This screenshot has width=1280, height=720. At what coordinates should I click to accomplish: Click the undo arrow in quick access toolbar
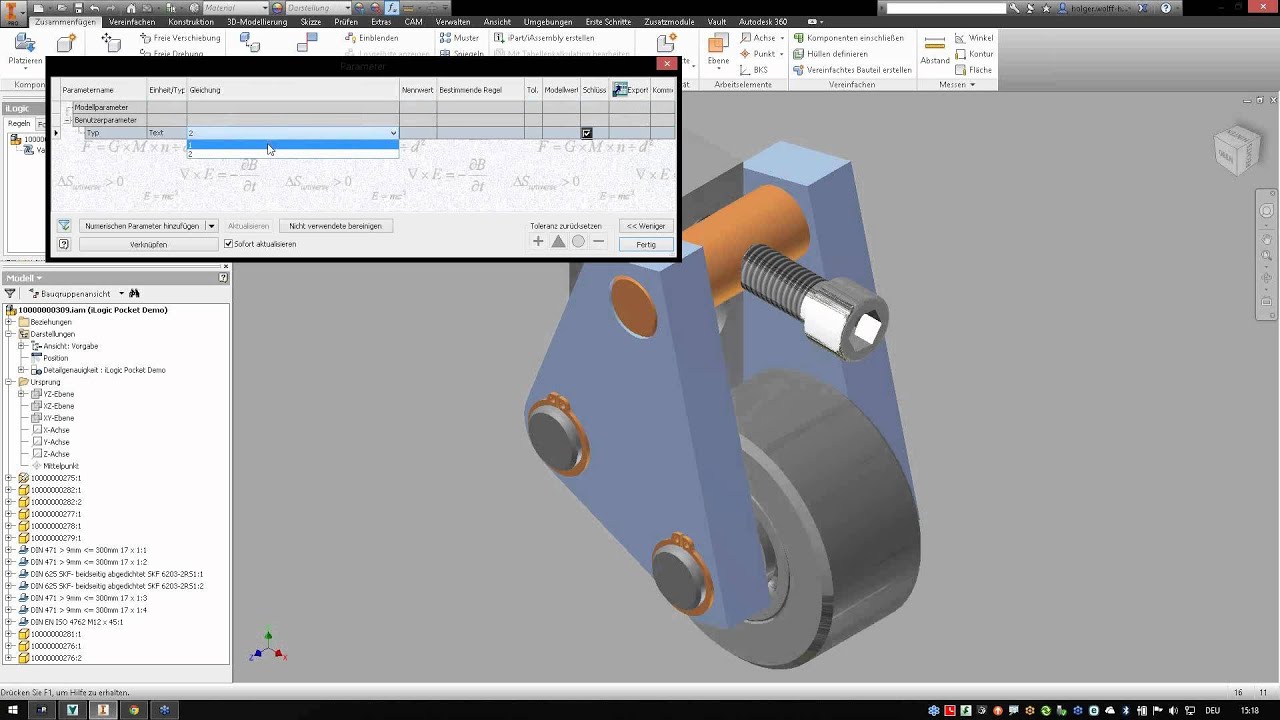[94, 8]
